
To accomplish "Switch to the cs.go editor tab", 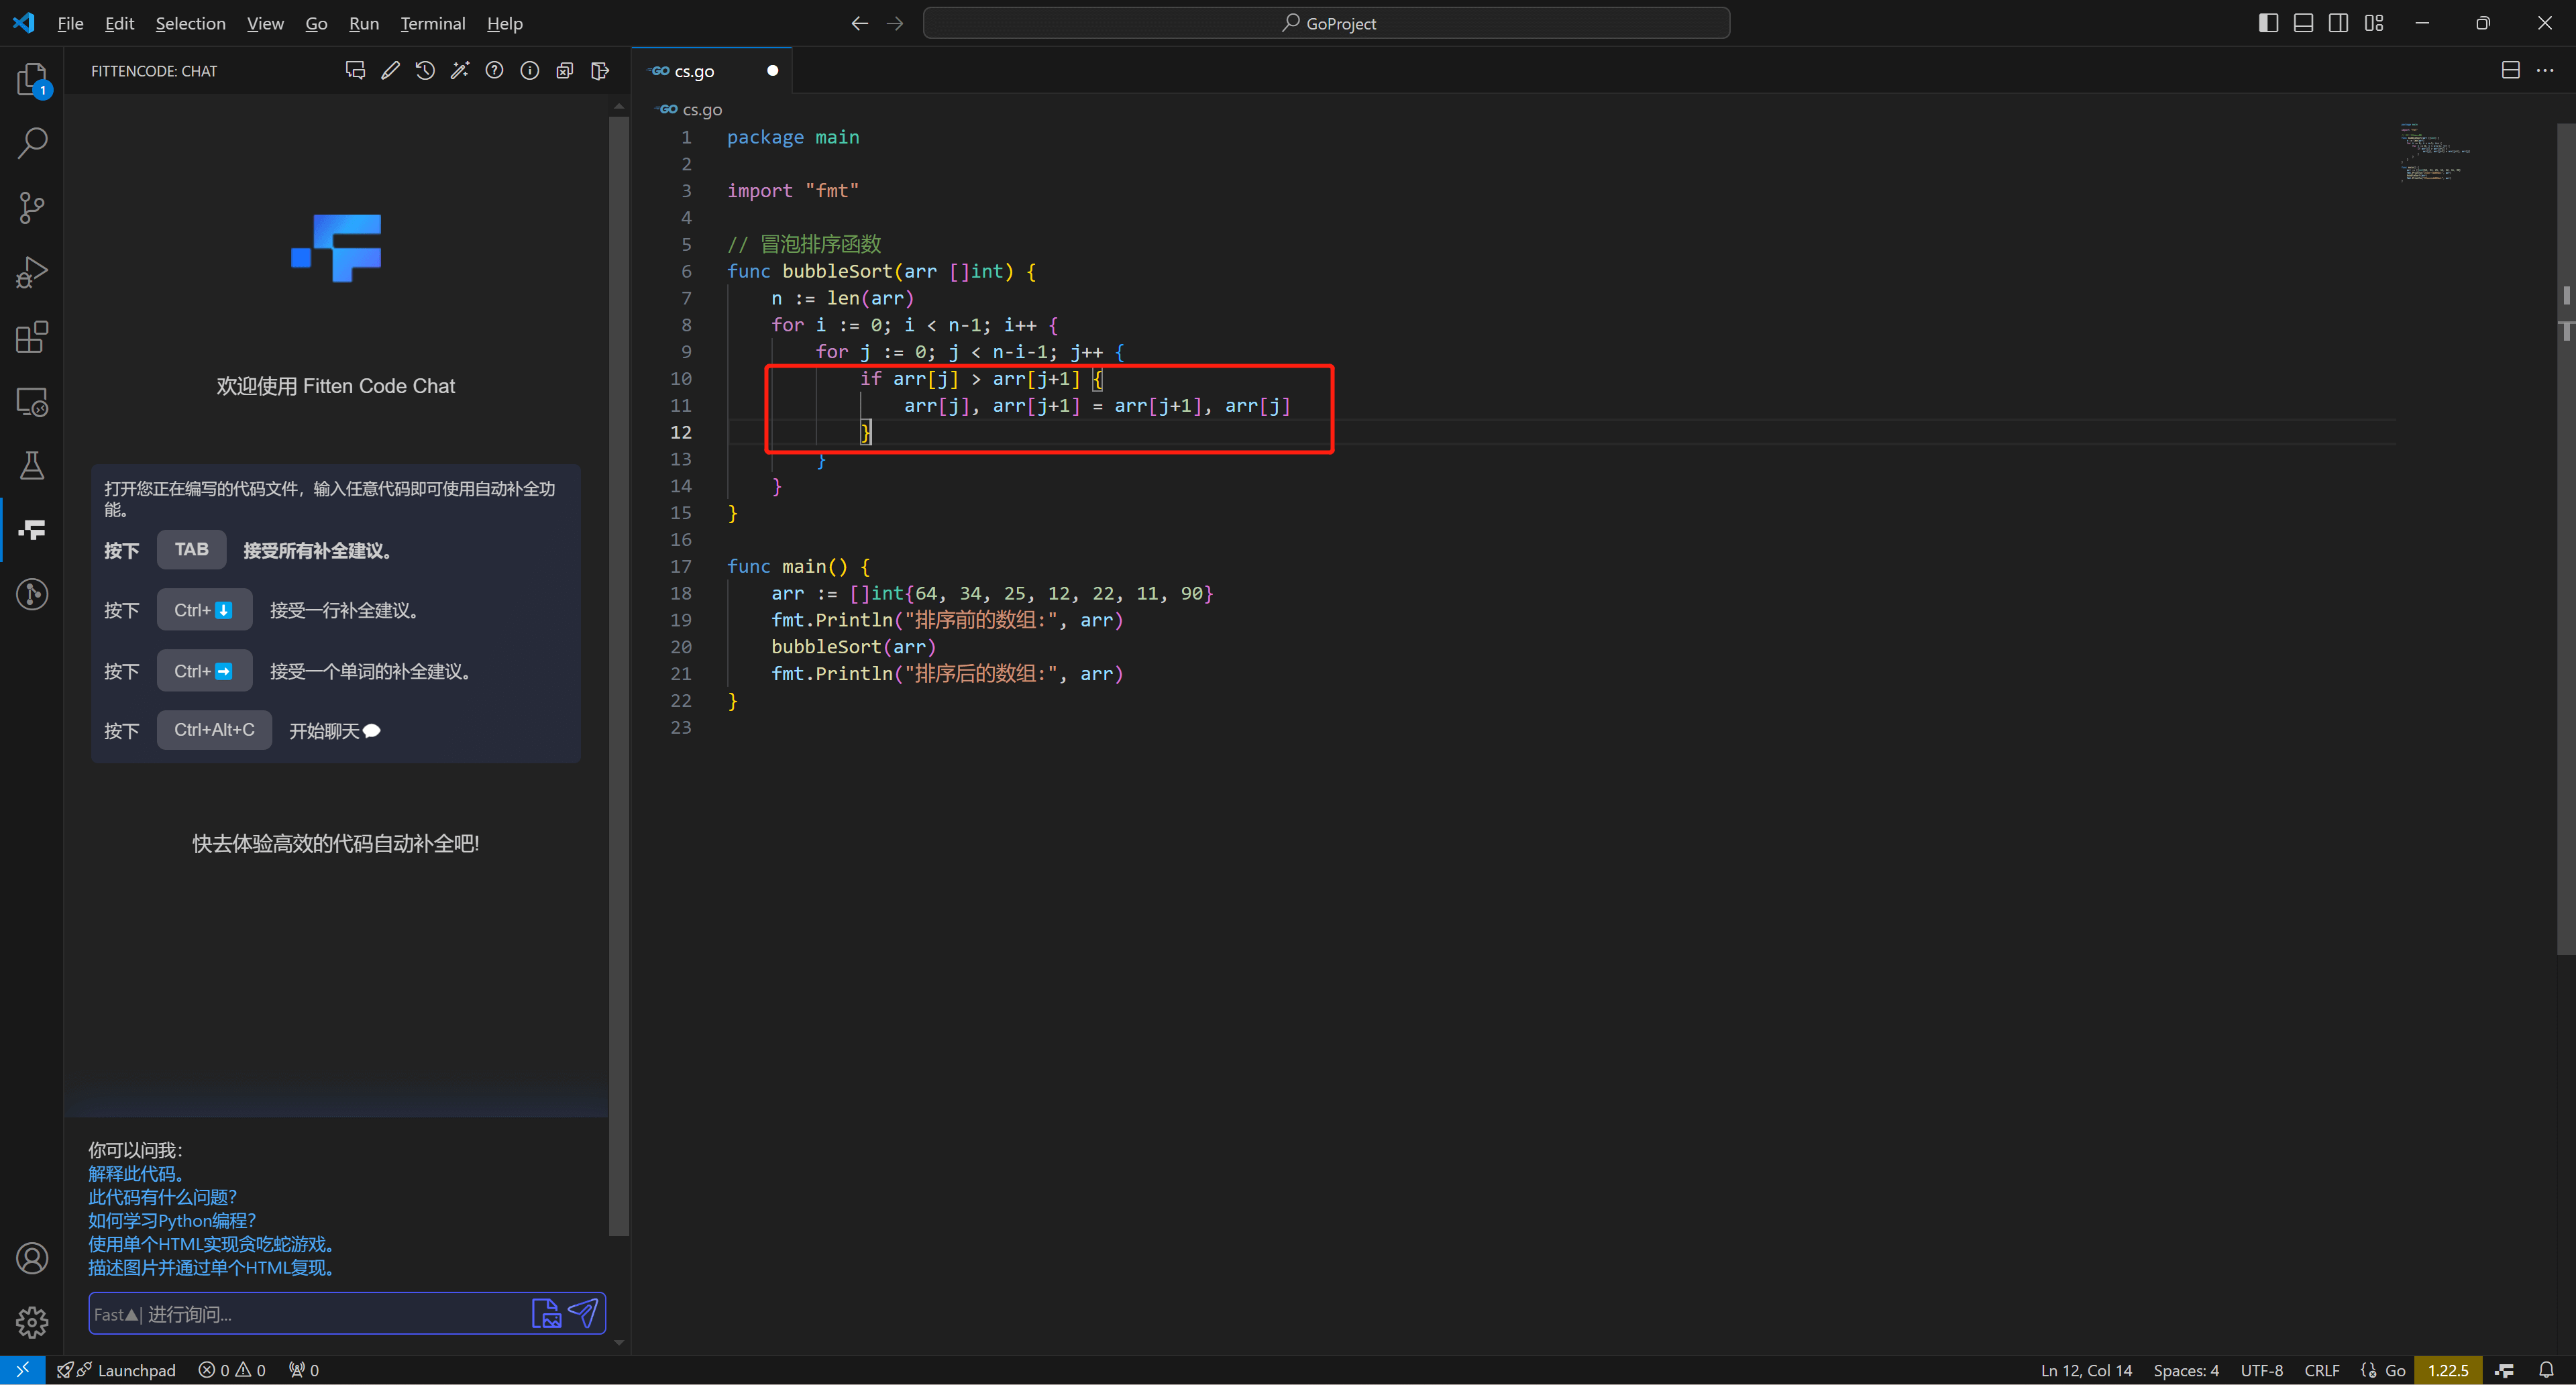I will point(694,71).
